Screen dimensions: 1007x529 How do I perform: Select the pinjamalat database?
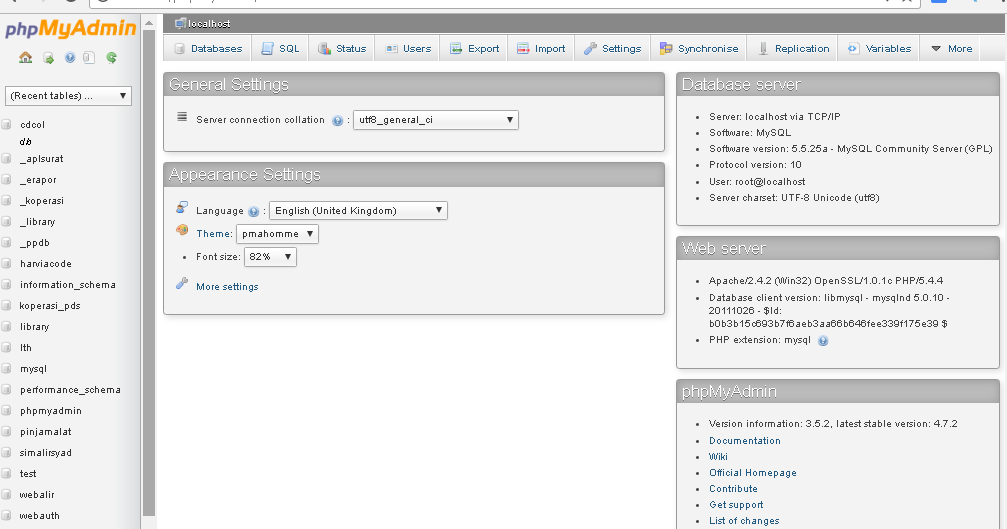[x=46, y=432]
